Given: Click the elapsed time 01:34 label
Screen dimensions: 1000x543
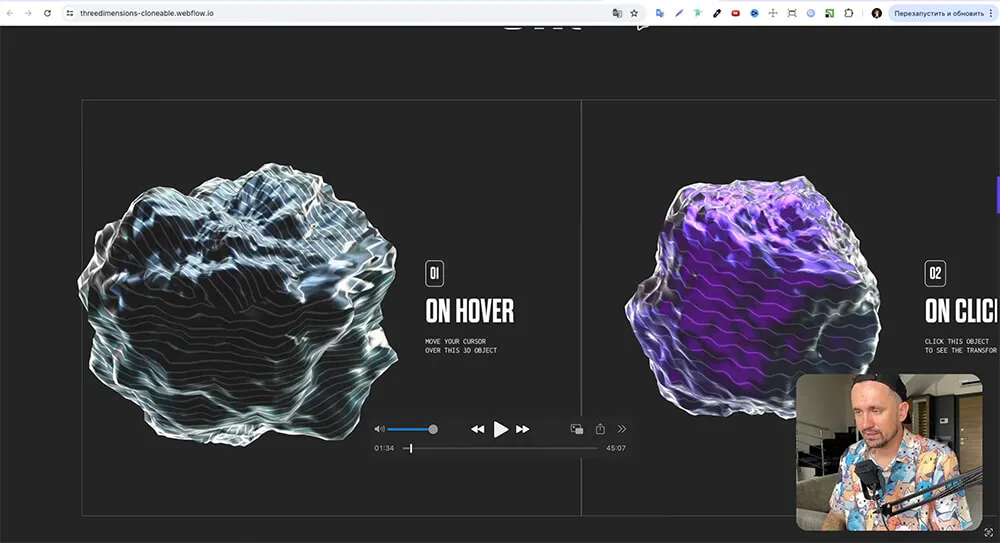Looking at the screenshot, I should point(384,449).
